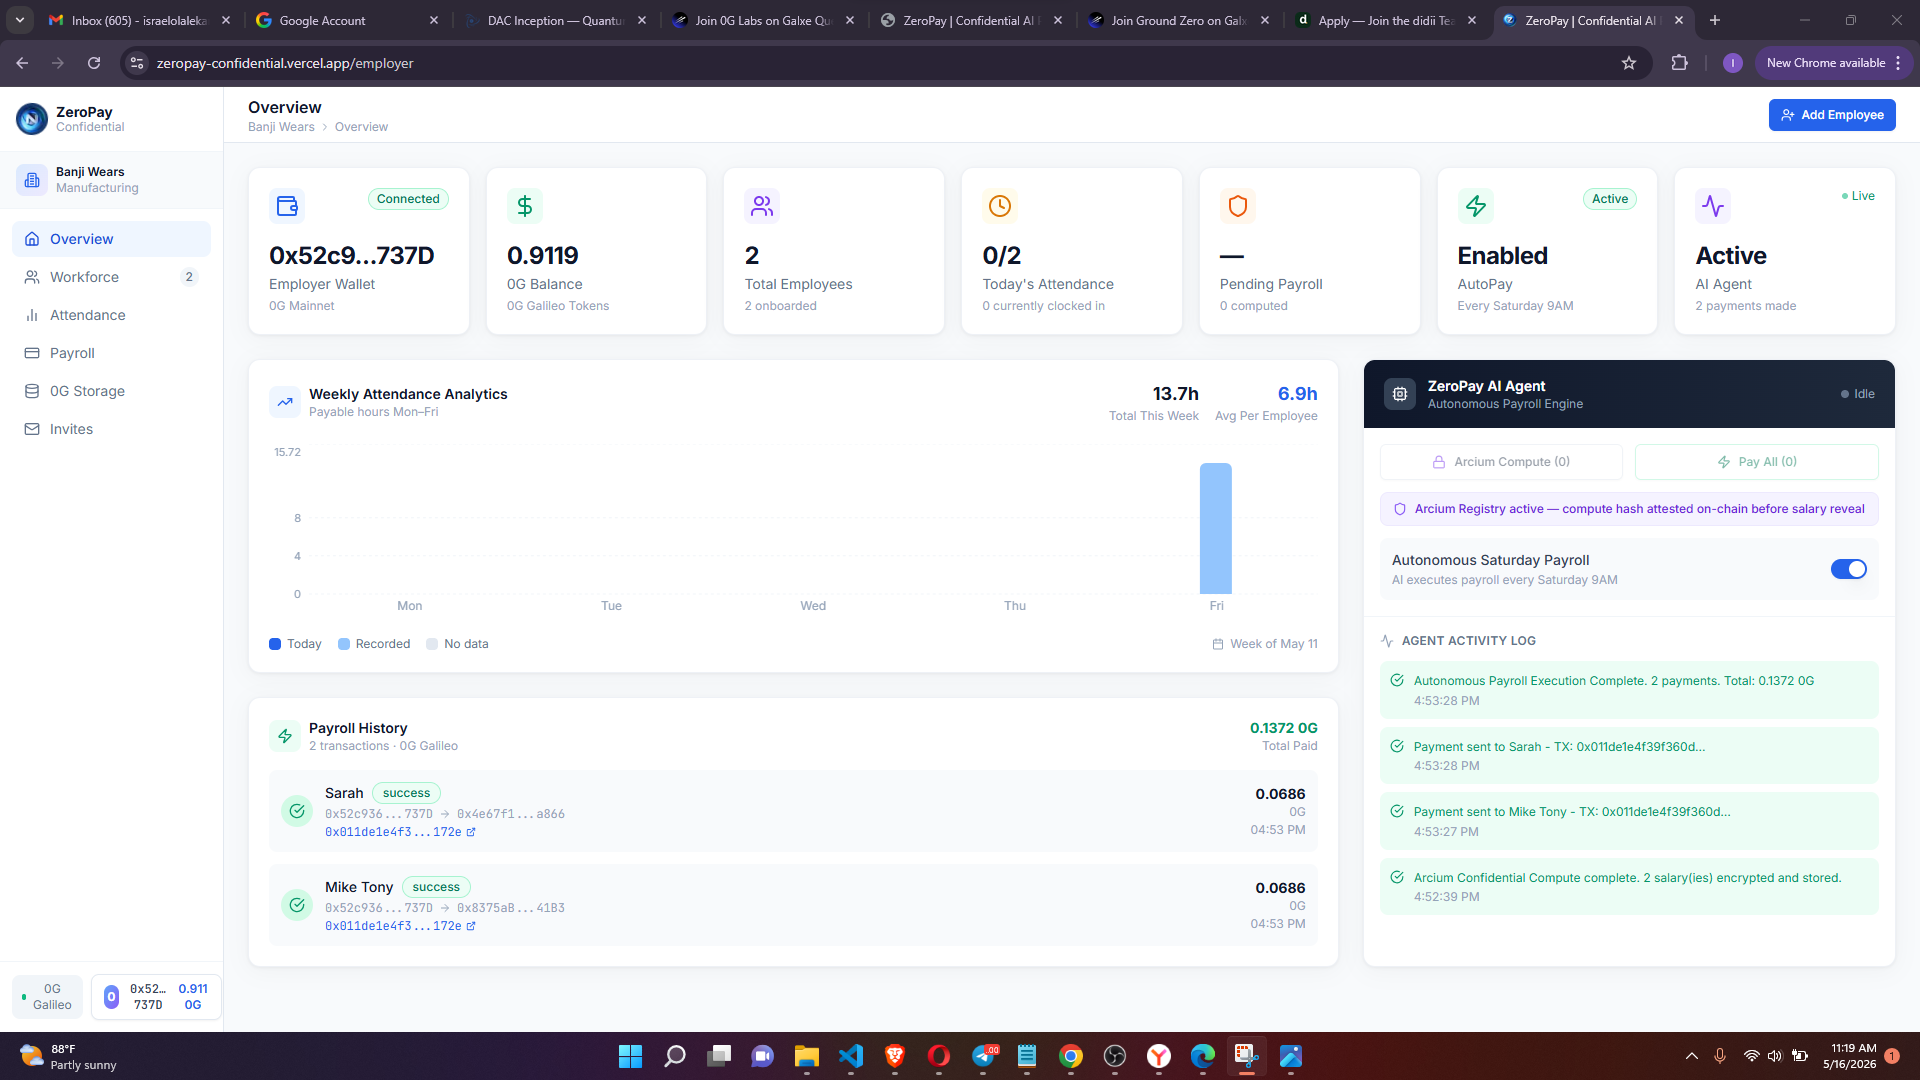The width and height of the screenshot is (1920, 1080).
Task: Open the Attendance section
Action: [x=111, y=315]
